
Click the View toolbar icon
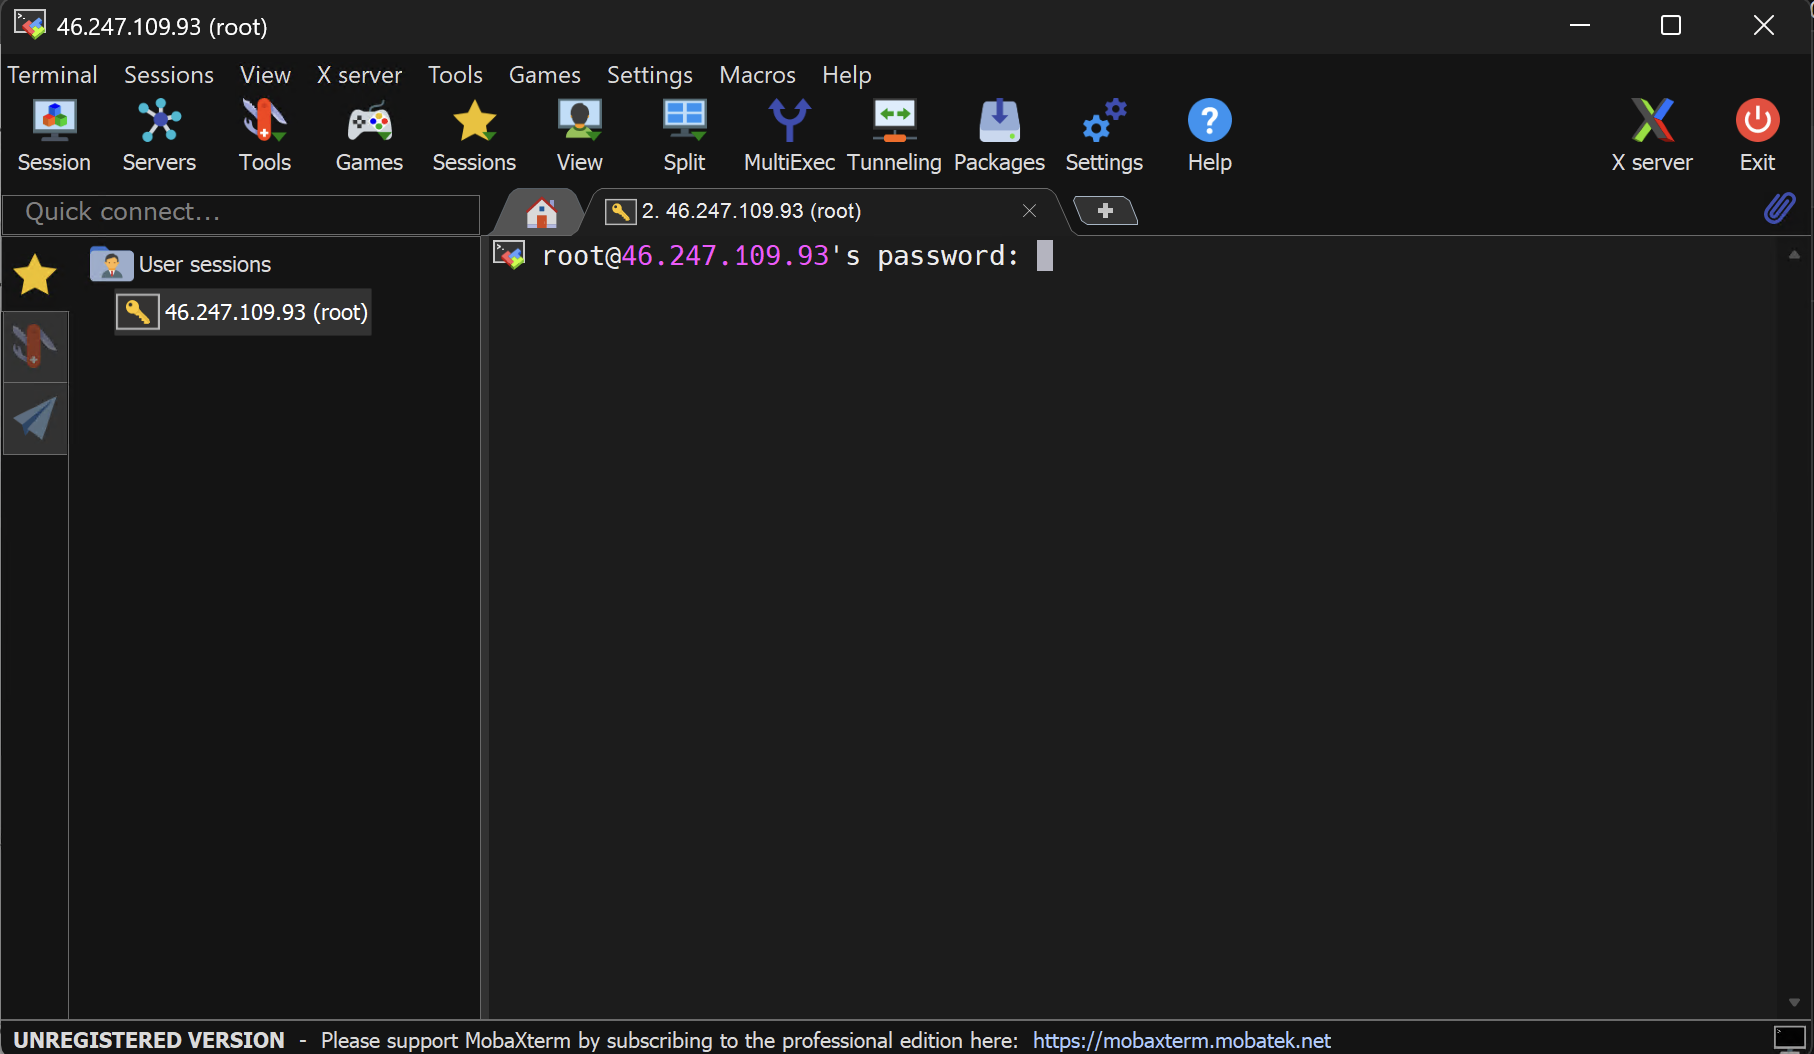[x=580, y=136]
